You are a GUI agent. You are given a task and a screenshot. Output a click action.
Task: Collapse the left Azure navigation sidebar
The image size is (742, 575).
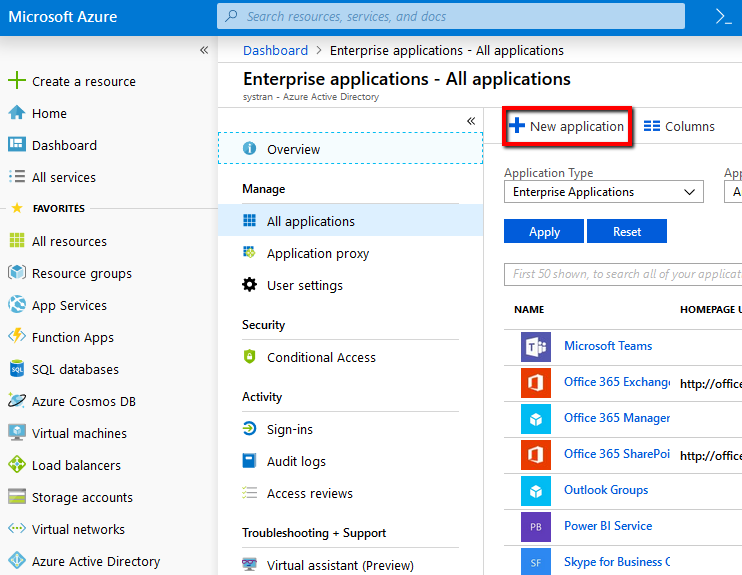(x=204, y=50)
